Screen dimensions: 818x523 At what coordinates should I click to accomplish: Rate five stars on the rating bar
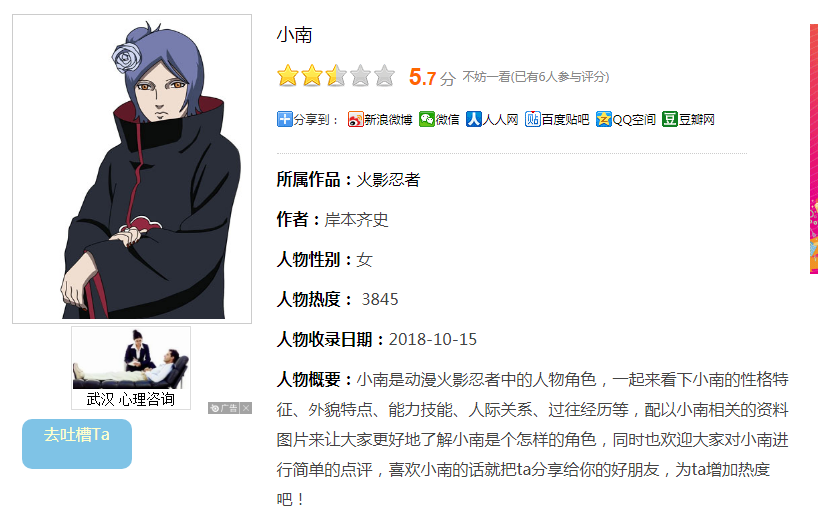click(x=384, y=76)
